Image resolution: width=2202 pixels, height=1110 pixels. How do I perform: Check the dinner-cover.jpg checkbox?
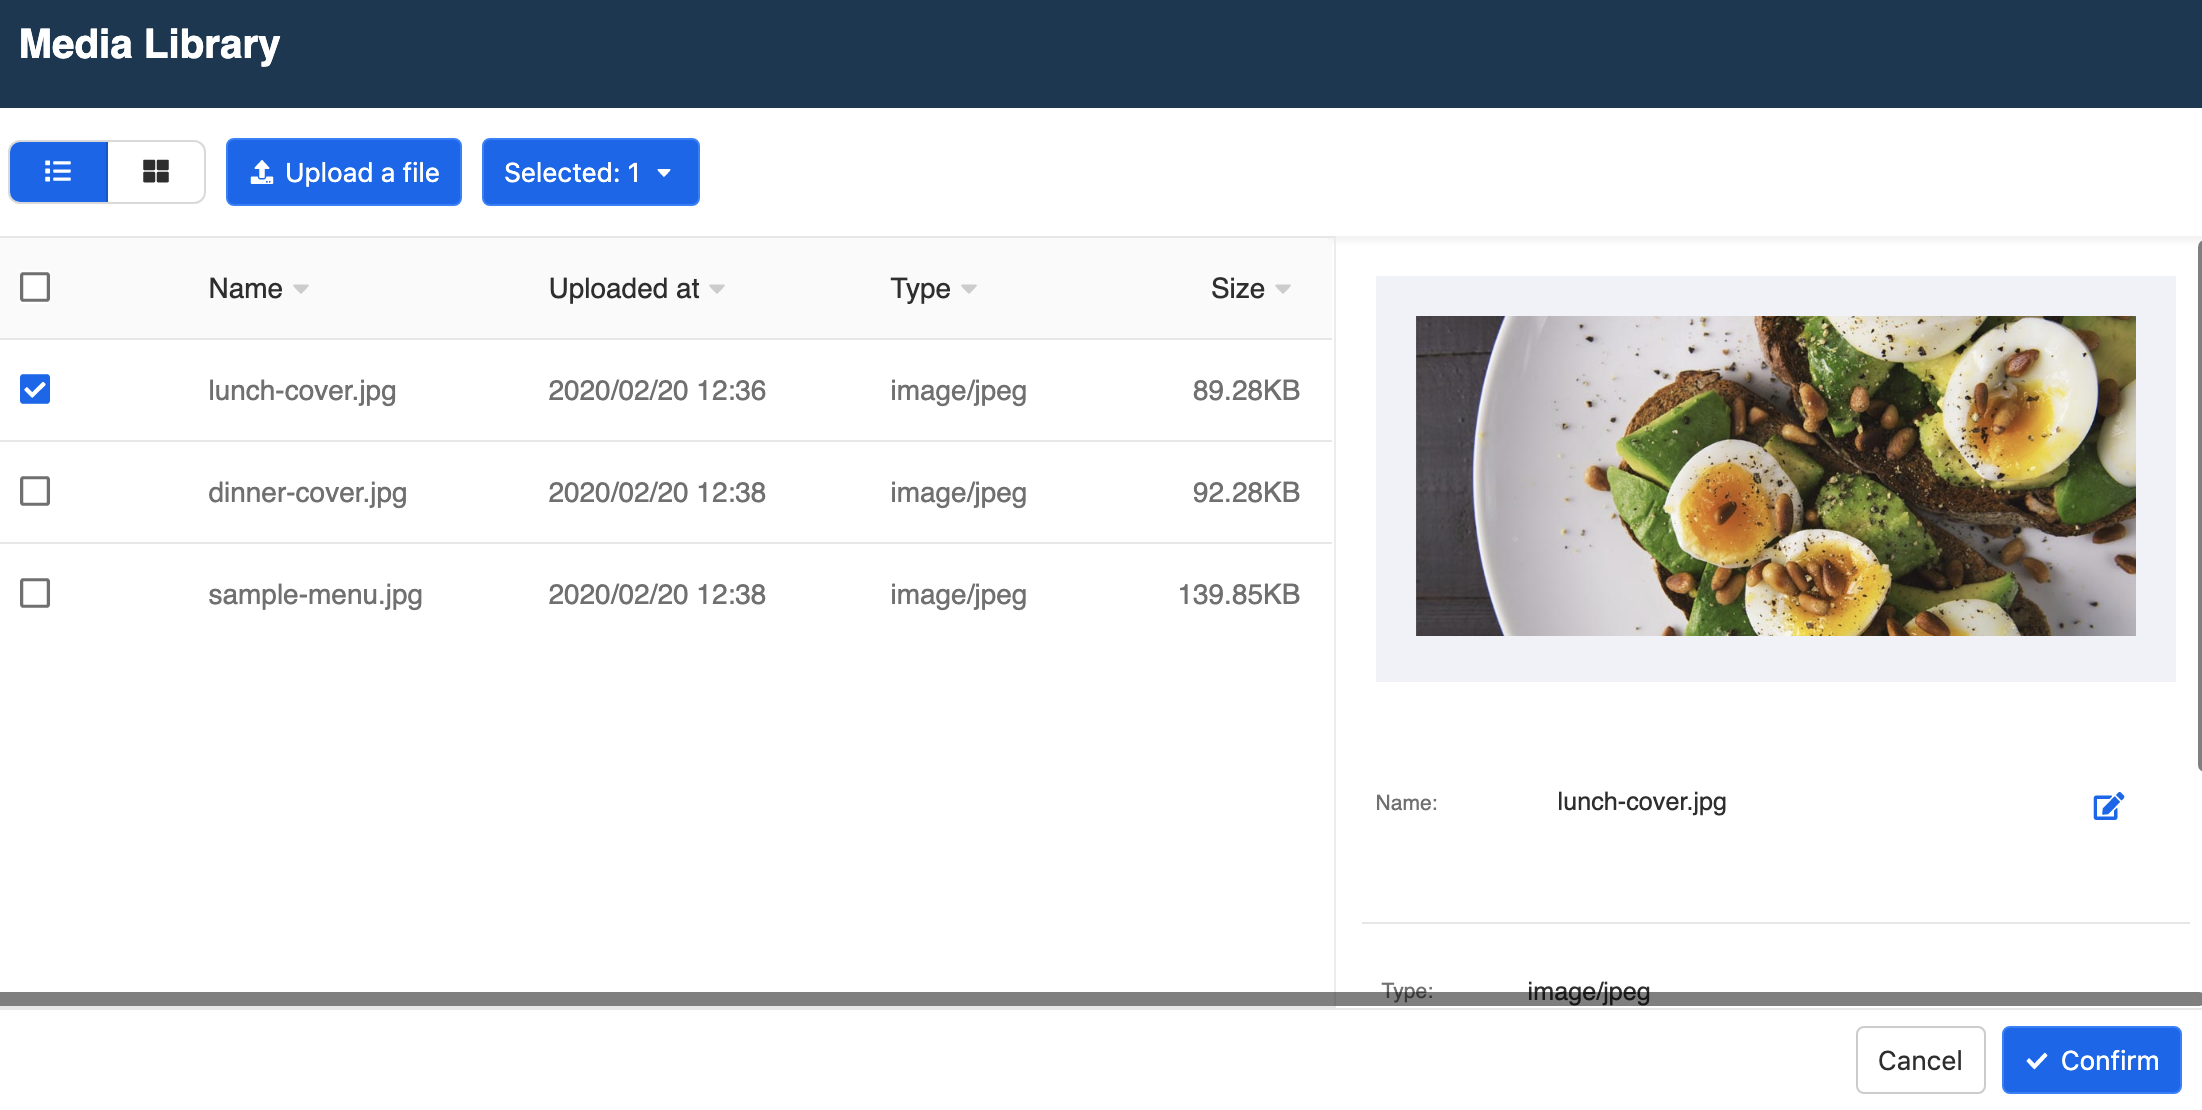coord(35,492)
